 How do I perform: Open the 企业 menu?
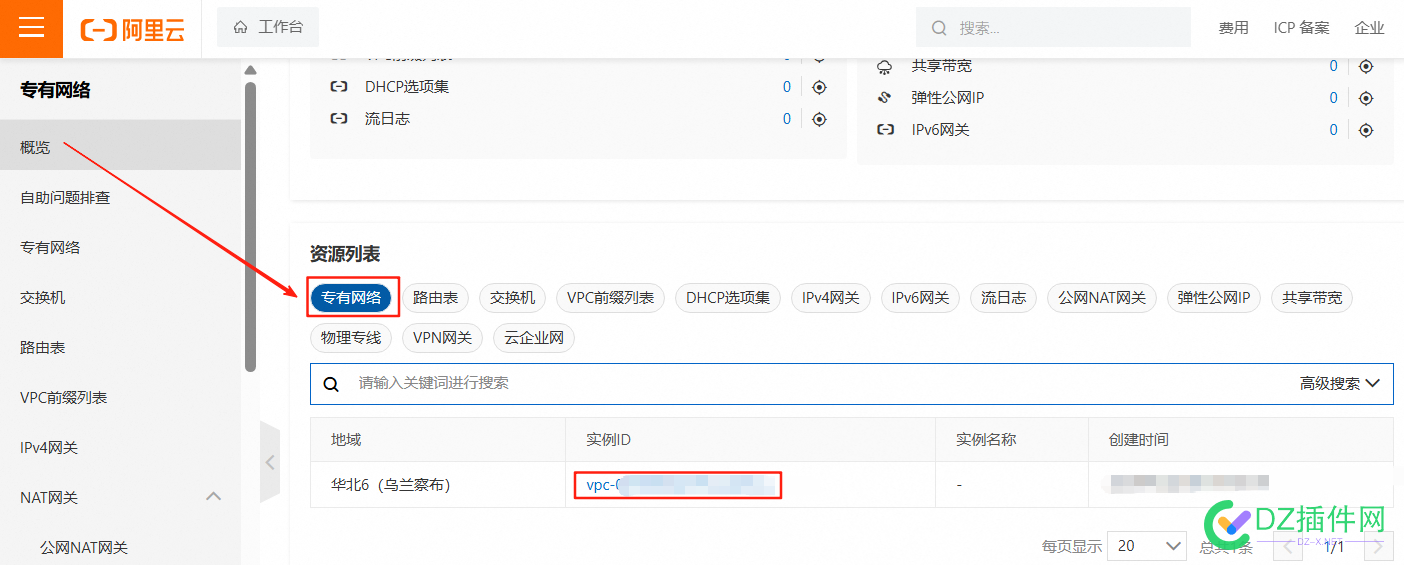1369,28
